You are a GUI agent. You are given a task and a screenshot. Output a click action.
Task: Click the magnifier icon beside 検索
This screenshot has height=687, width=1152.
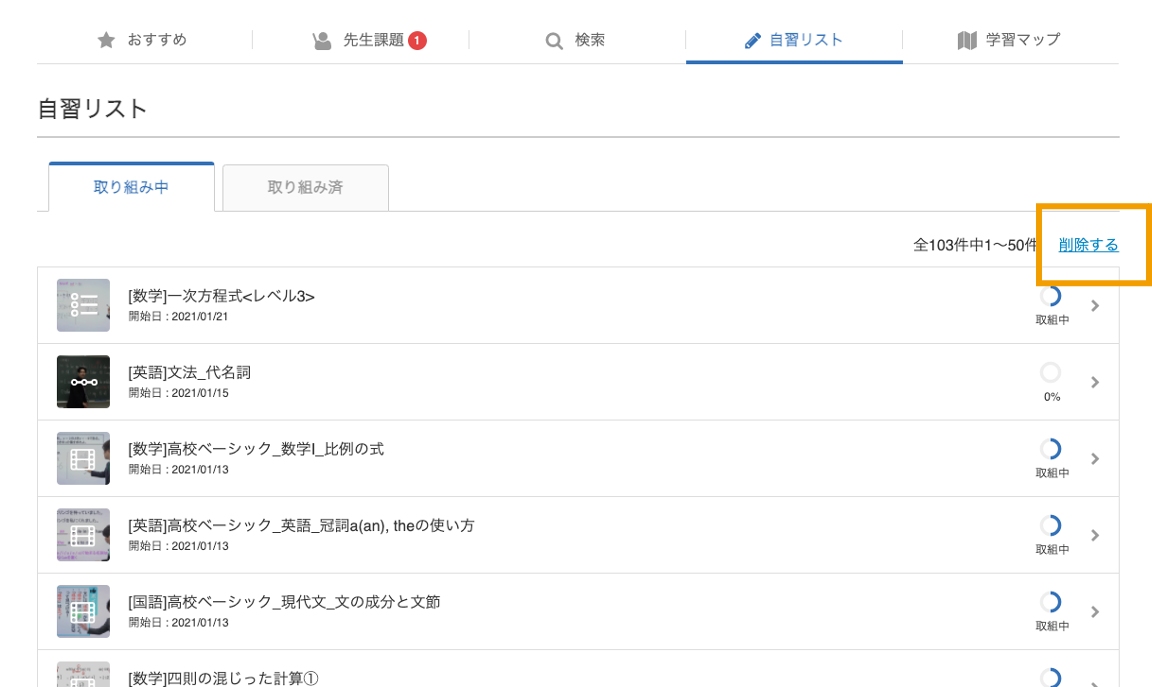tap(554, 41)
